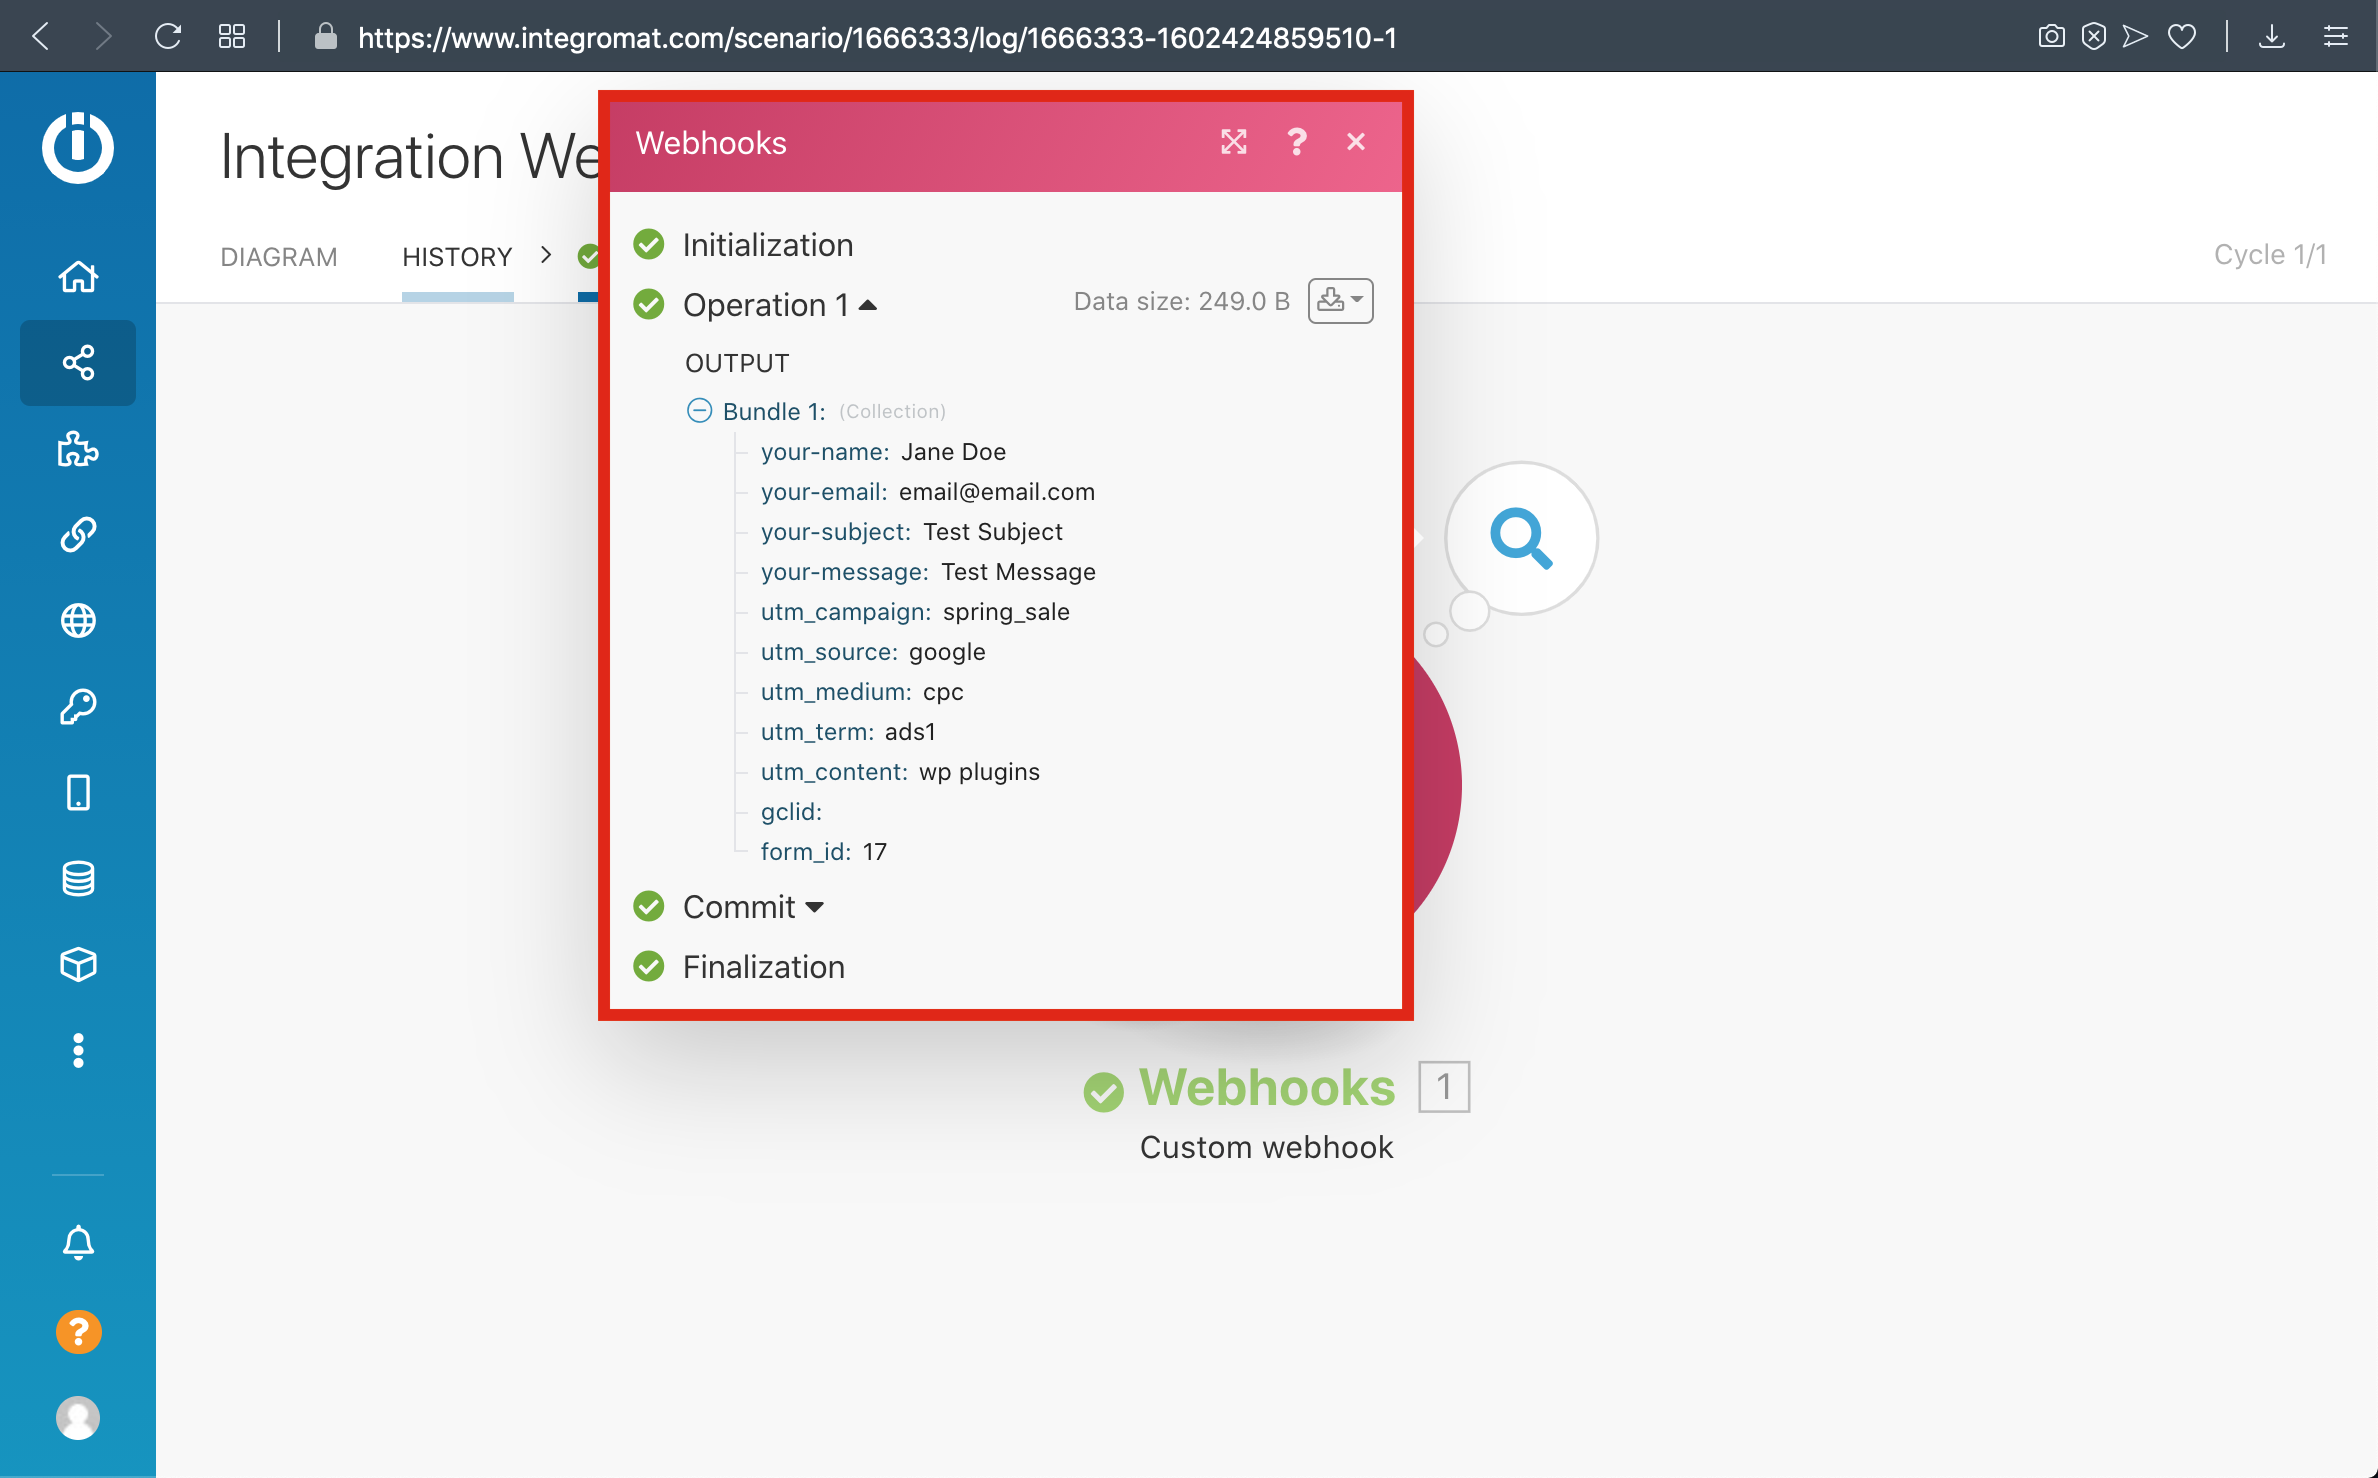Select the HISTORY tab
The width and height of the screenshot is (2378, 1478).
(x=457, y=257)
